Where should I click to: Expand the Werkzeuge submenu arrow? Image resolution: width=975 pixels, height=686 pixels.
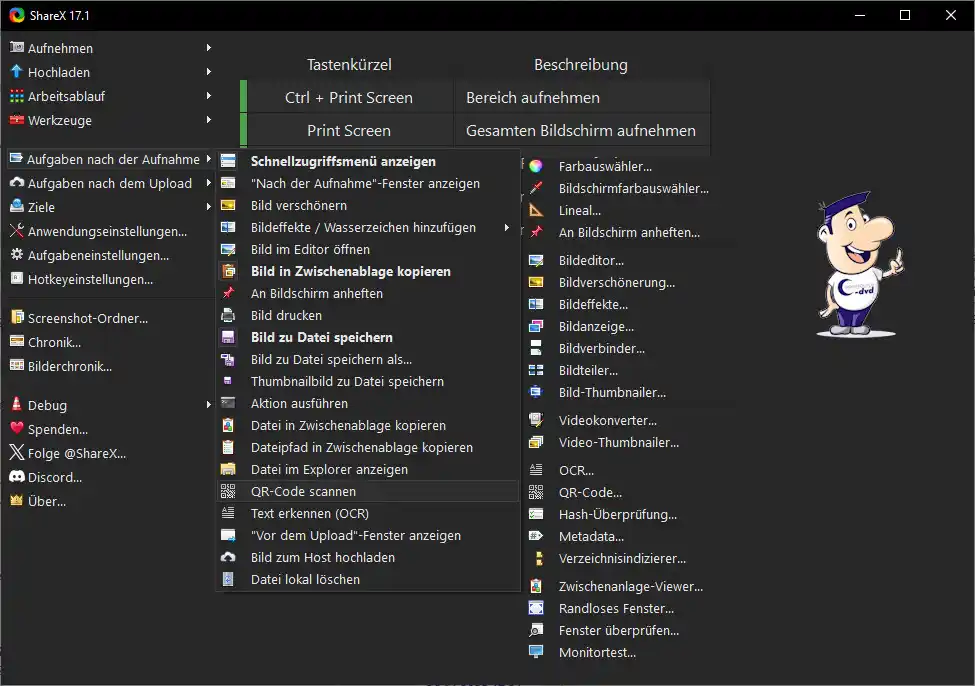[x=209, y=119]
